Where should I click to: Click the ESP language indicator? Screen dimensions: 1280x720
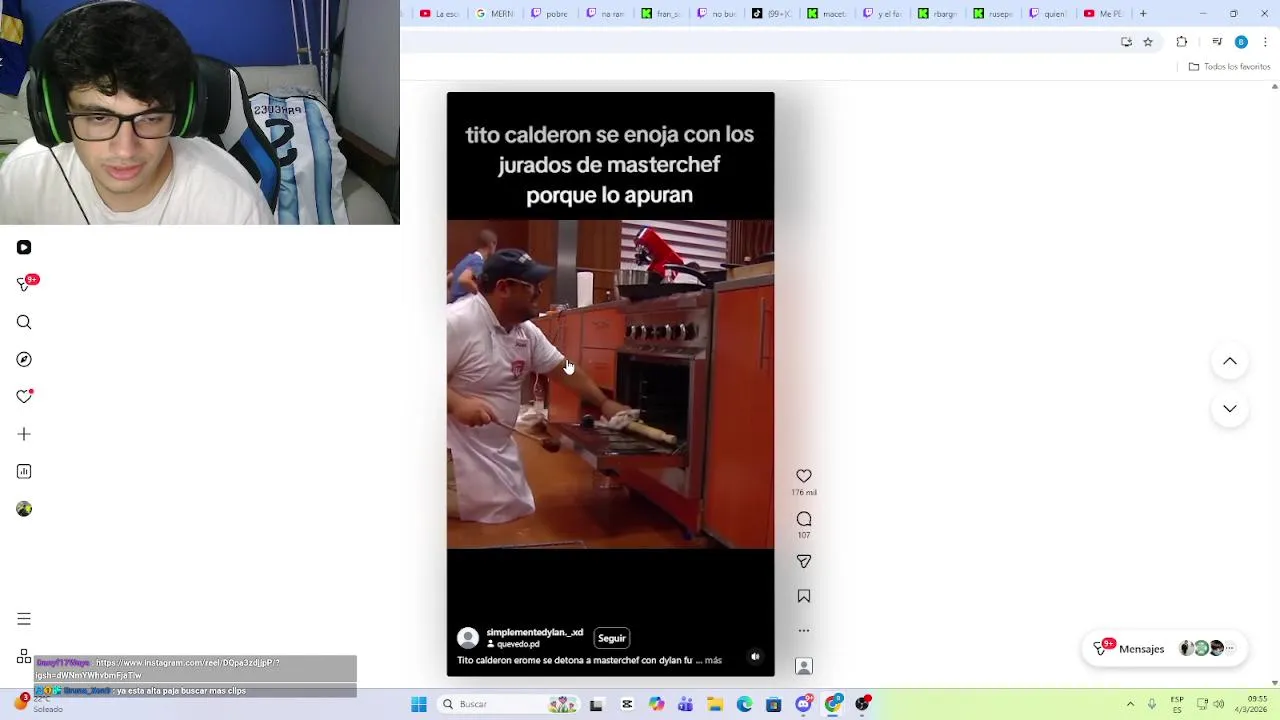1177,704
